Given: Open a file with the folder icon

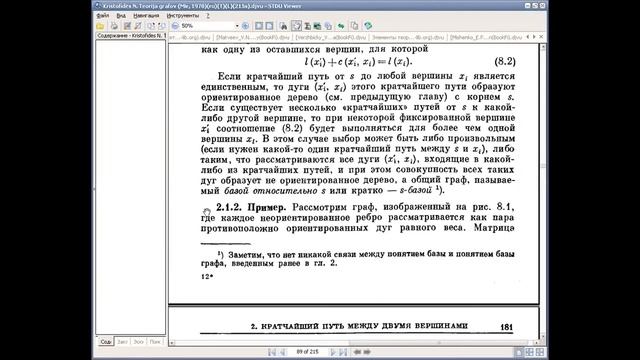Looking at the screenshot, I should tap(100, 26).
